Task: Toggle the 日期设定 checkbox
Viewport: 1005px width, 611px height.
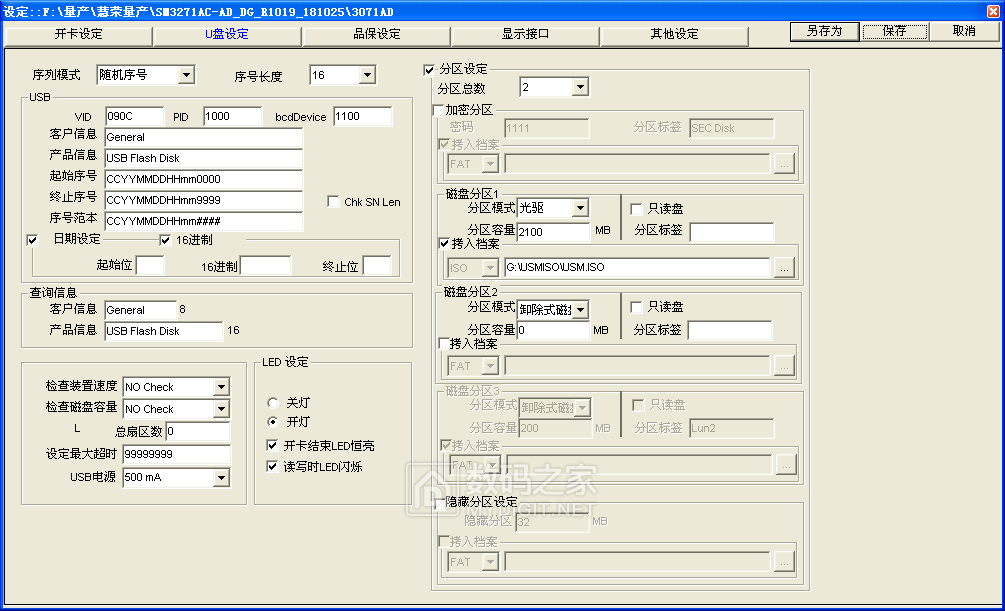Action: point(33,239)
